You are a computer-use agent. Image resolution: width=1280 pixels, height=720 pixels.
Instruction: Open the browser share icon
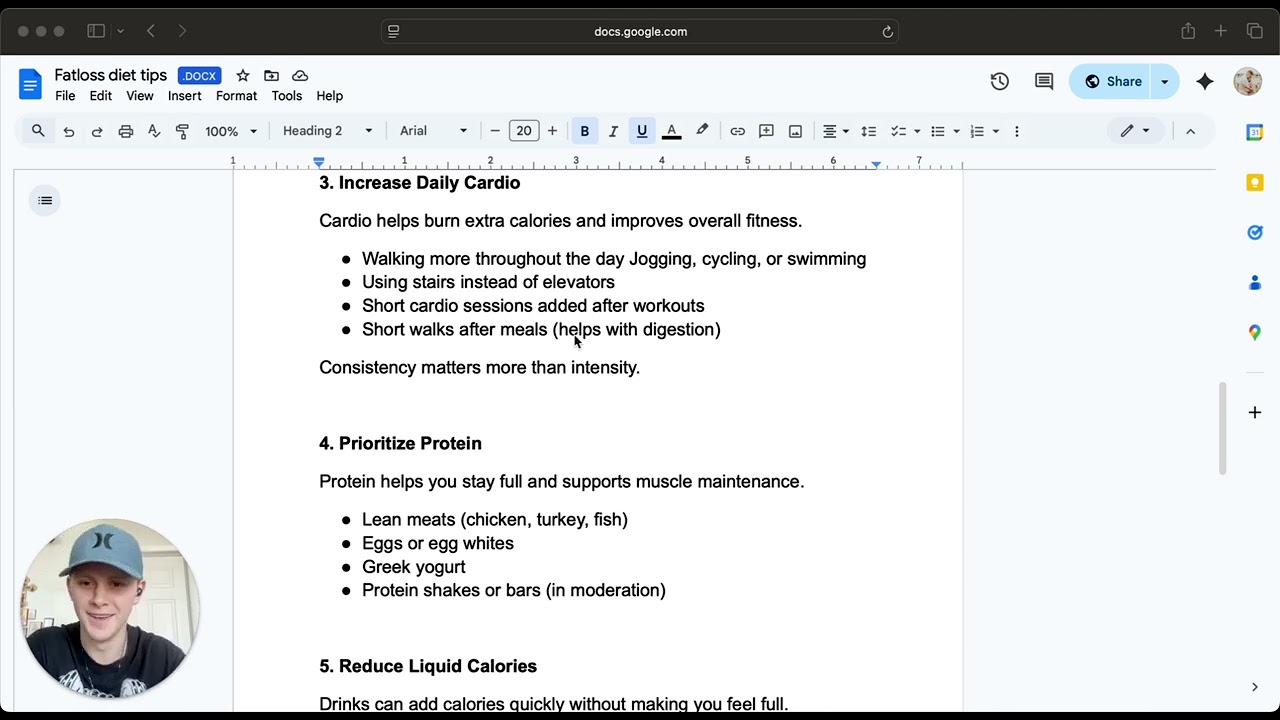coord(1188,31)
